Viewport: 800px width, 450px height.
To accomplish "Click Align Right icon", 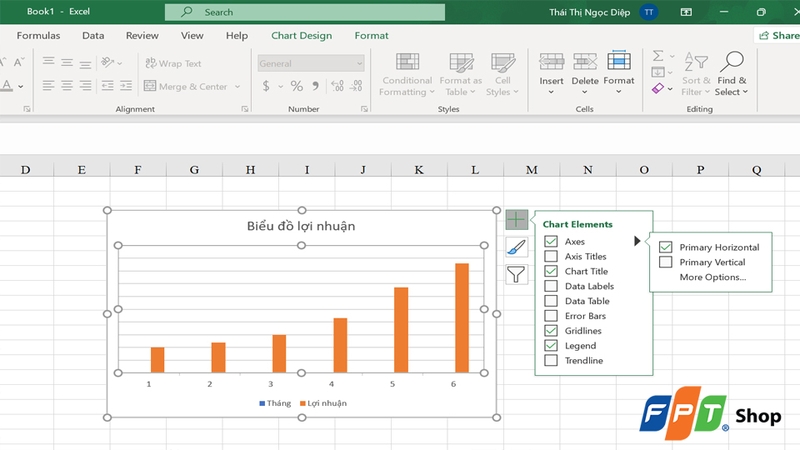I will (x=85, y=85).
